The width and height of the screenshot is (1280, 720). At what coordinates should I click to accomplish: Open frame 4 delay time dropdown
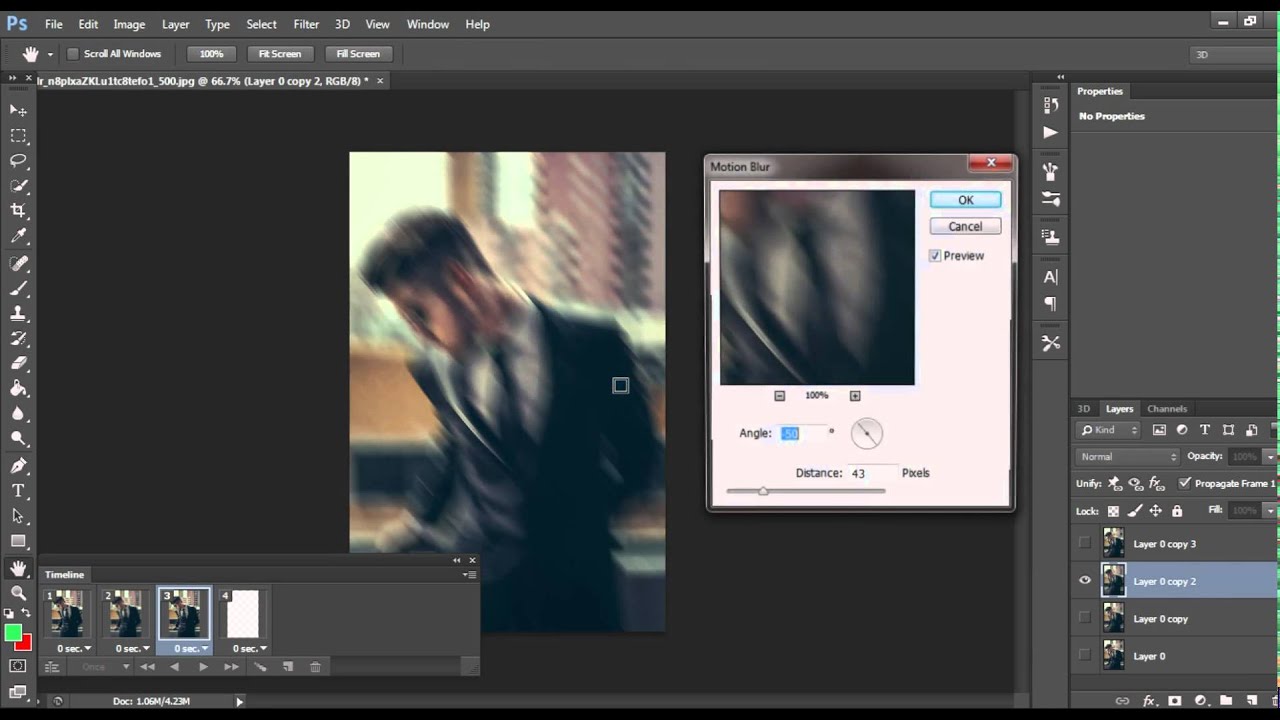[249, 649]
